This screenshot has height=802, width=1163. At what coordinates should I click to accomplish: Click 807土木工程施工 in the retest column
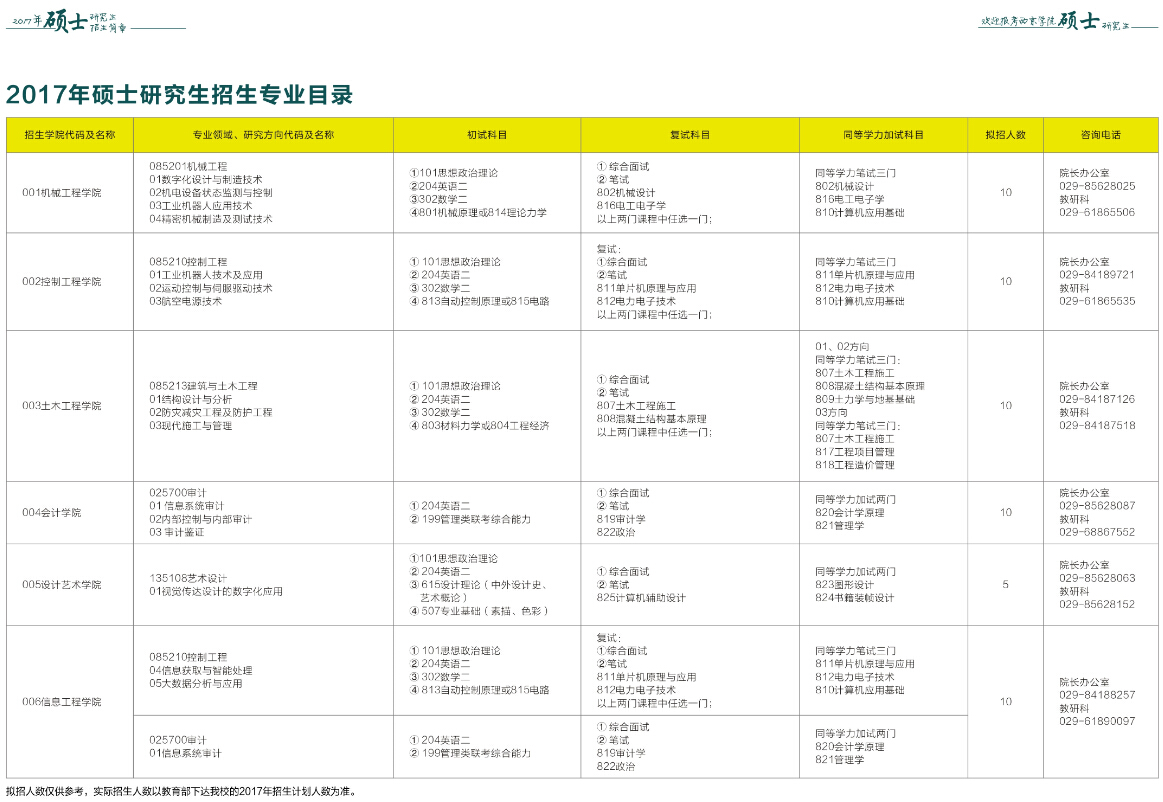click(x=636, y=406)
